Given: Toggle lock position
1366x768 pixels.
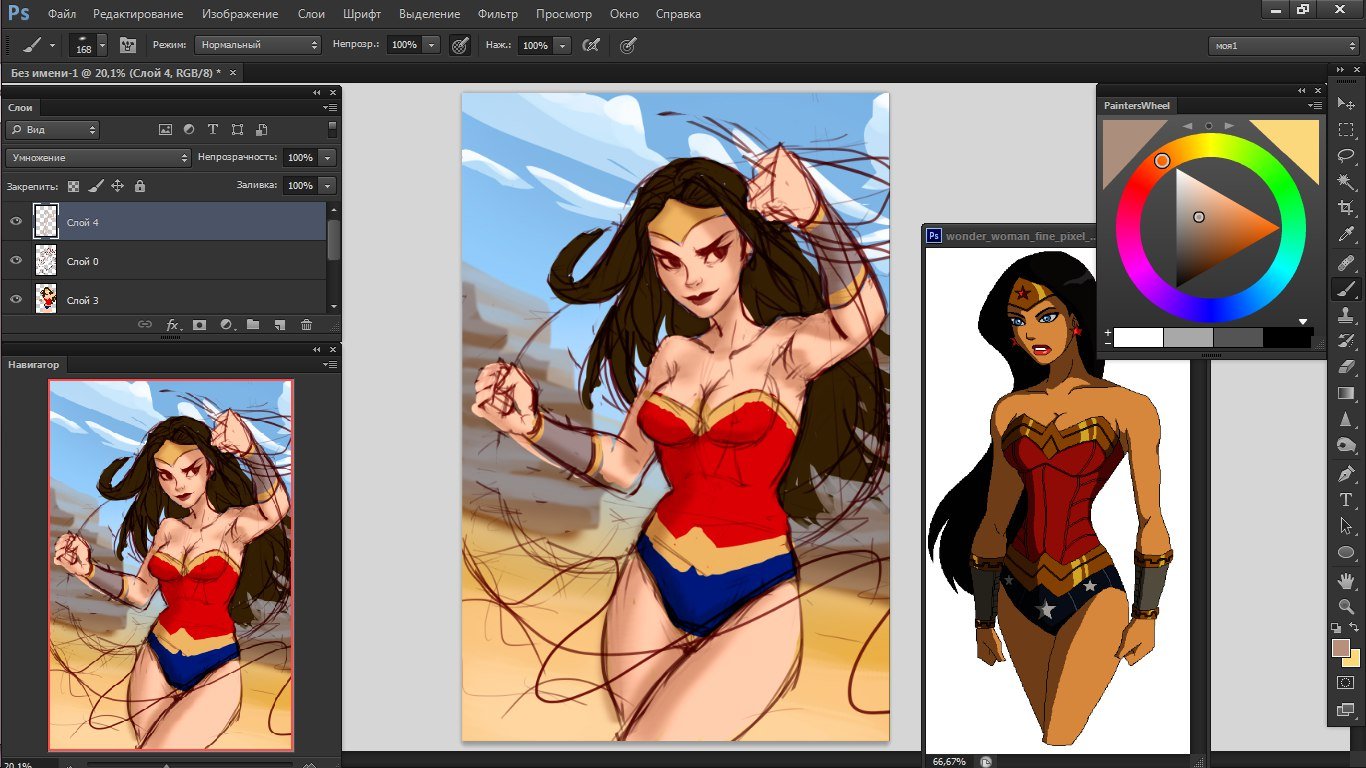Looking at the screenshot, I should 117,186.
